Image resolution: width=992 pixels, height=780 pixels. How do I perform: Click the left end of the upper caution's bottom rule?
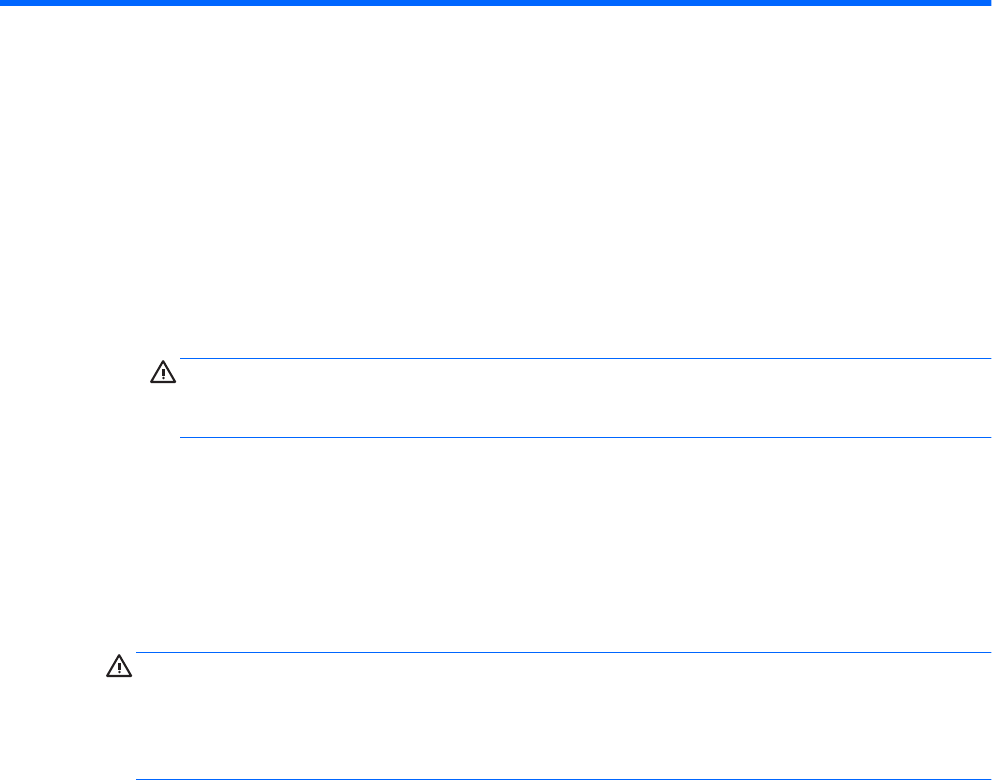point(183,437)
